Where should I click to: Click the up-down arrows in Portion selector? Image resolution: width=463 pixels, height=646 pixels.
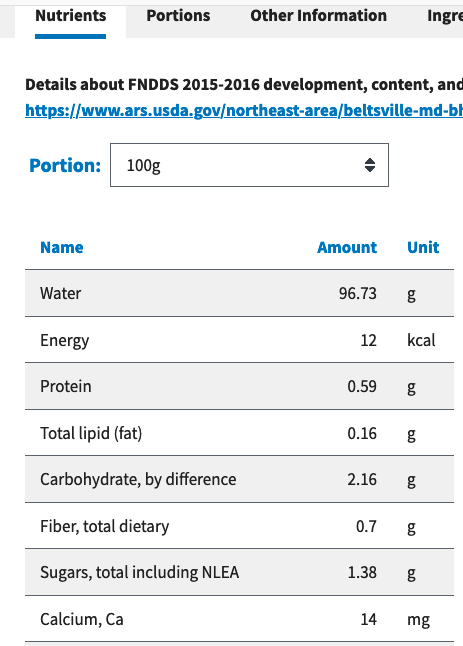[x=370, y=165]
